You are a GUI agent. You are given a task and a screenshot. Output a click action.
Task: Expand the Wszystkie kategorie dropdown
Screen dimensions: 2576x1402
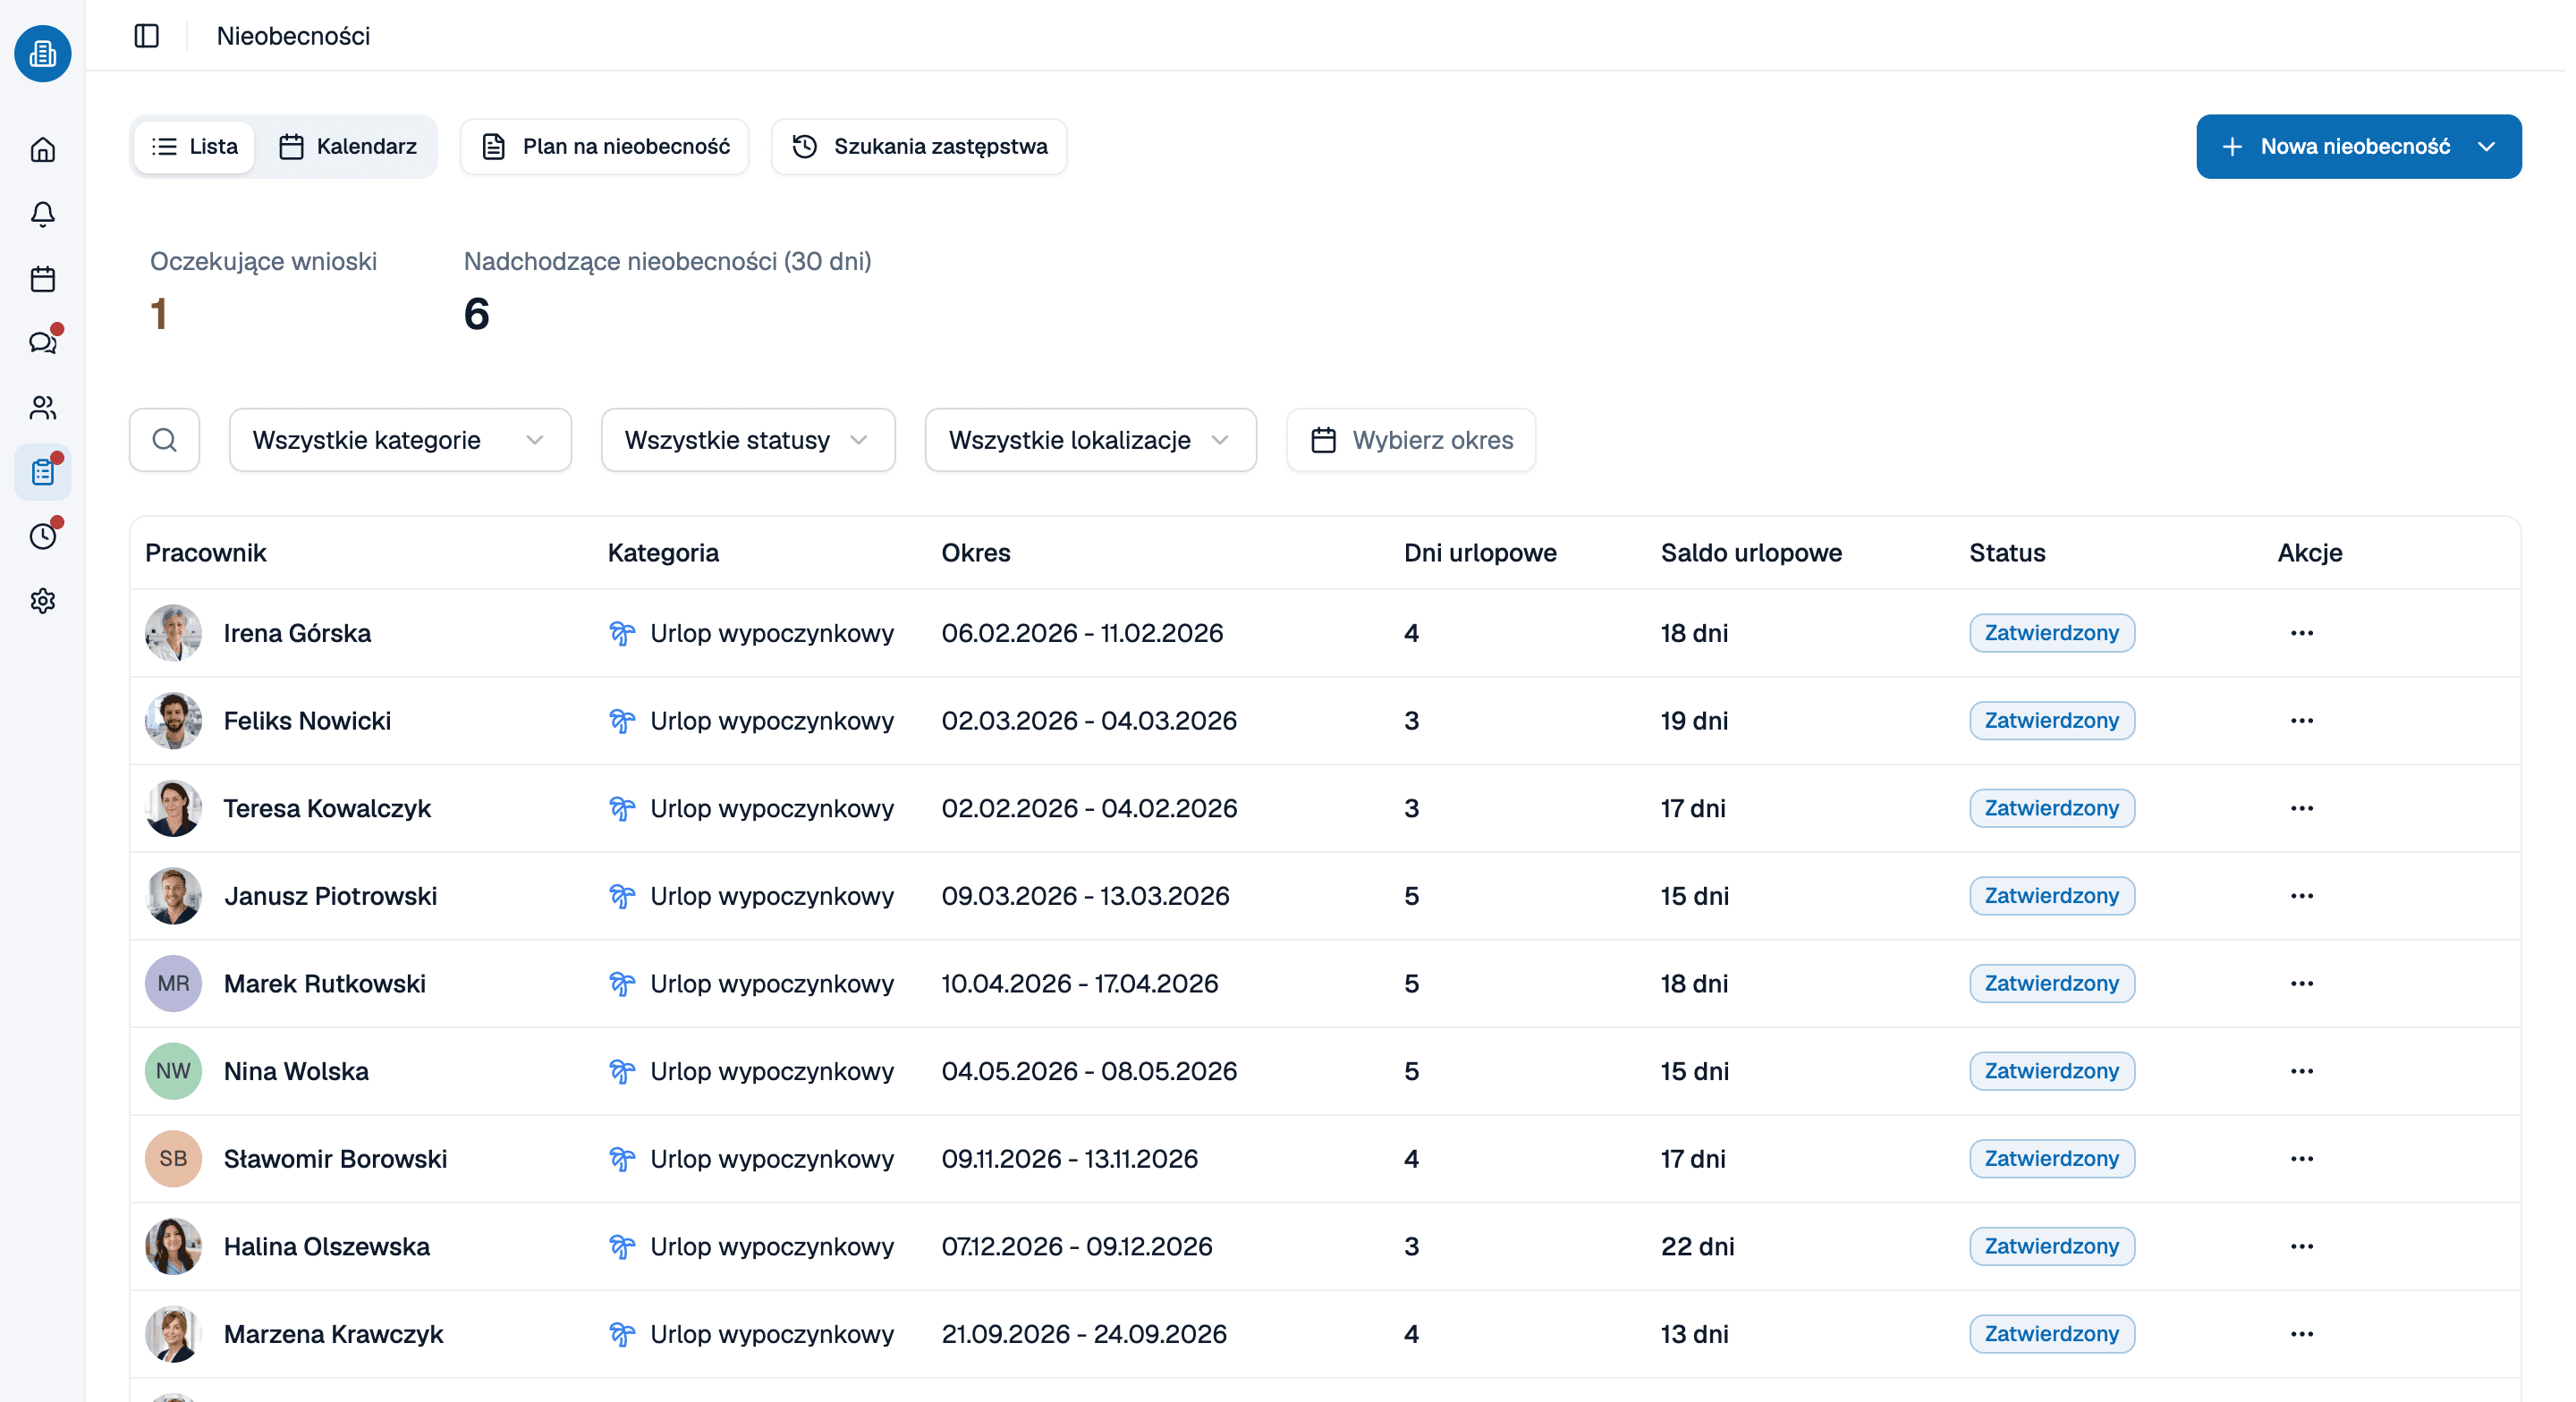click(x=400, y=440)
